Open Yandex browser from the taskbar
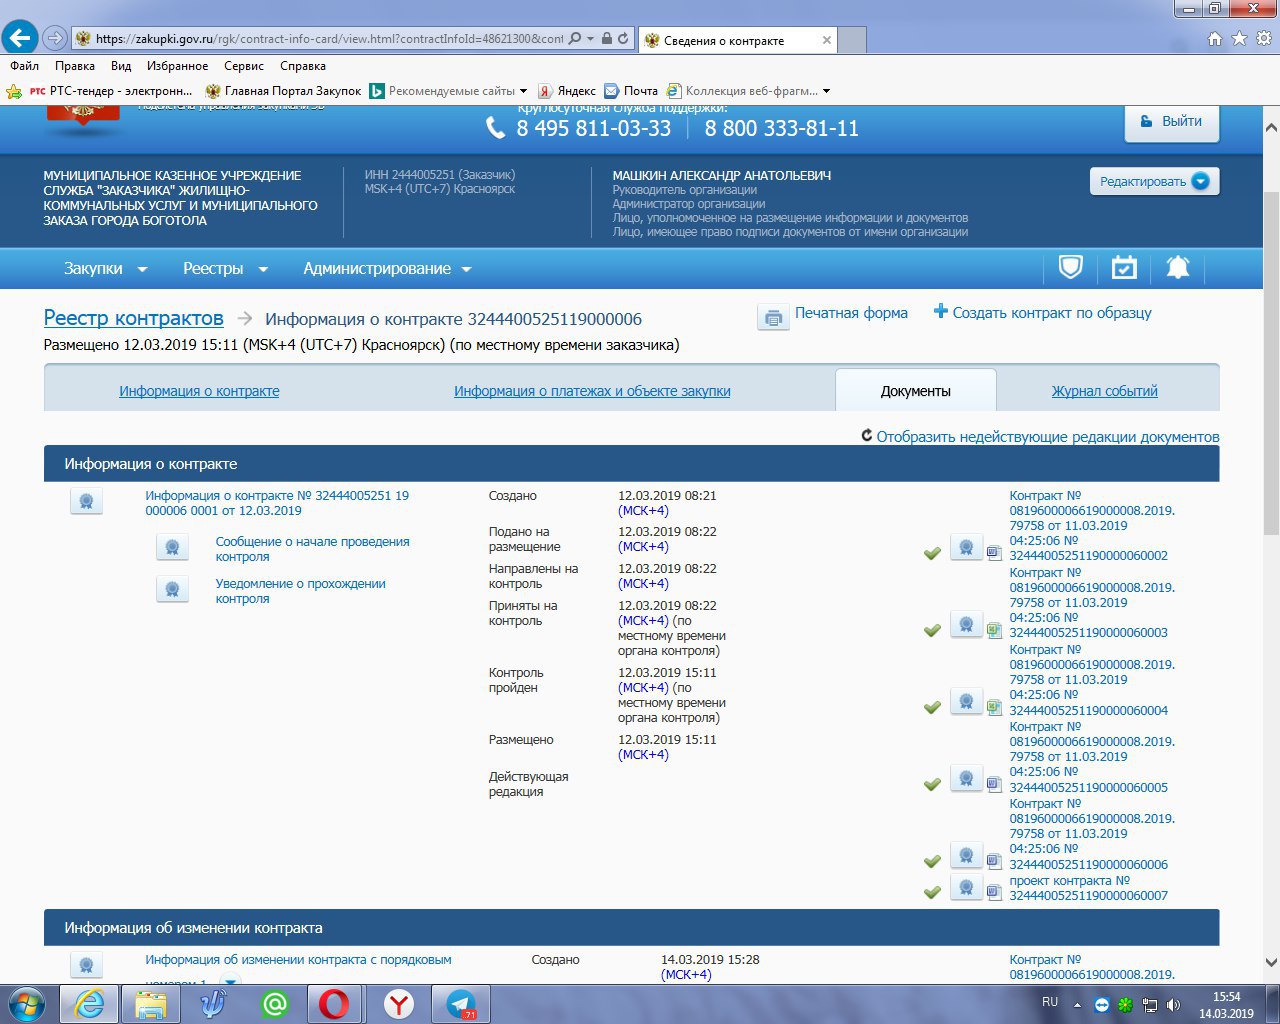This screenshot has width=1280, height=1024. coord(398,1003)
